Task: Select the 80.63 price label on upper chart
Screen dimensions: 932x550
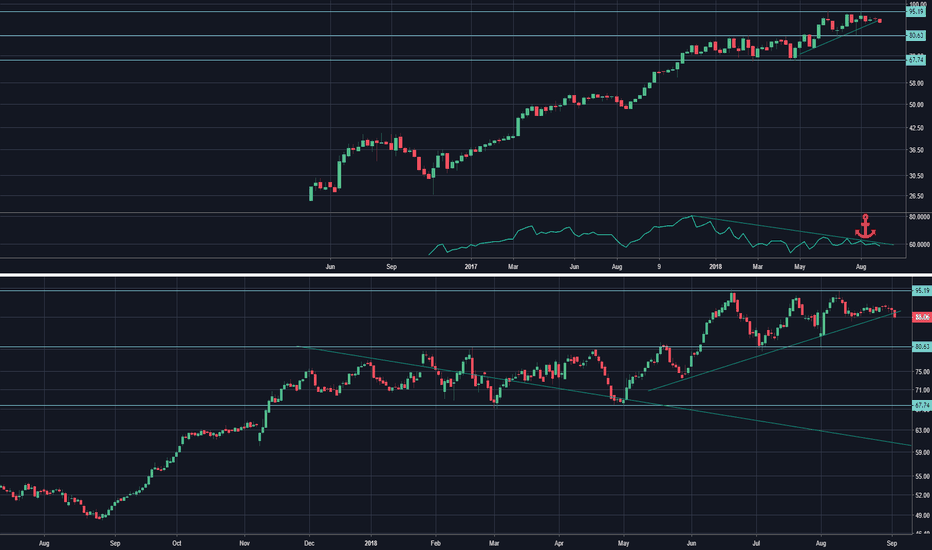Action: click(916, 36)
